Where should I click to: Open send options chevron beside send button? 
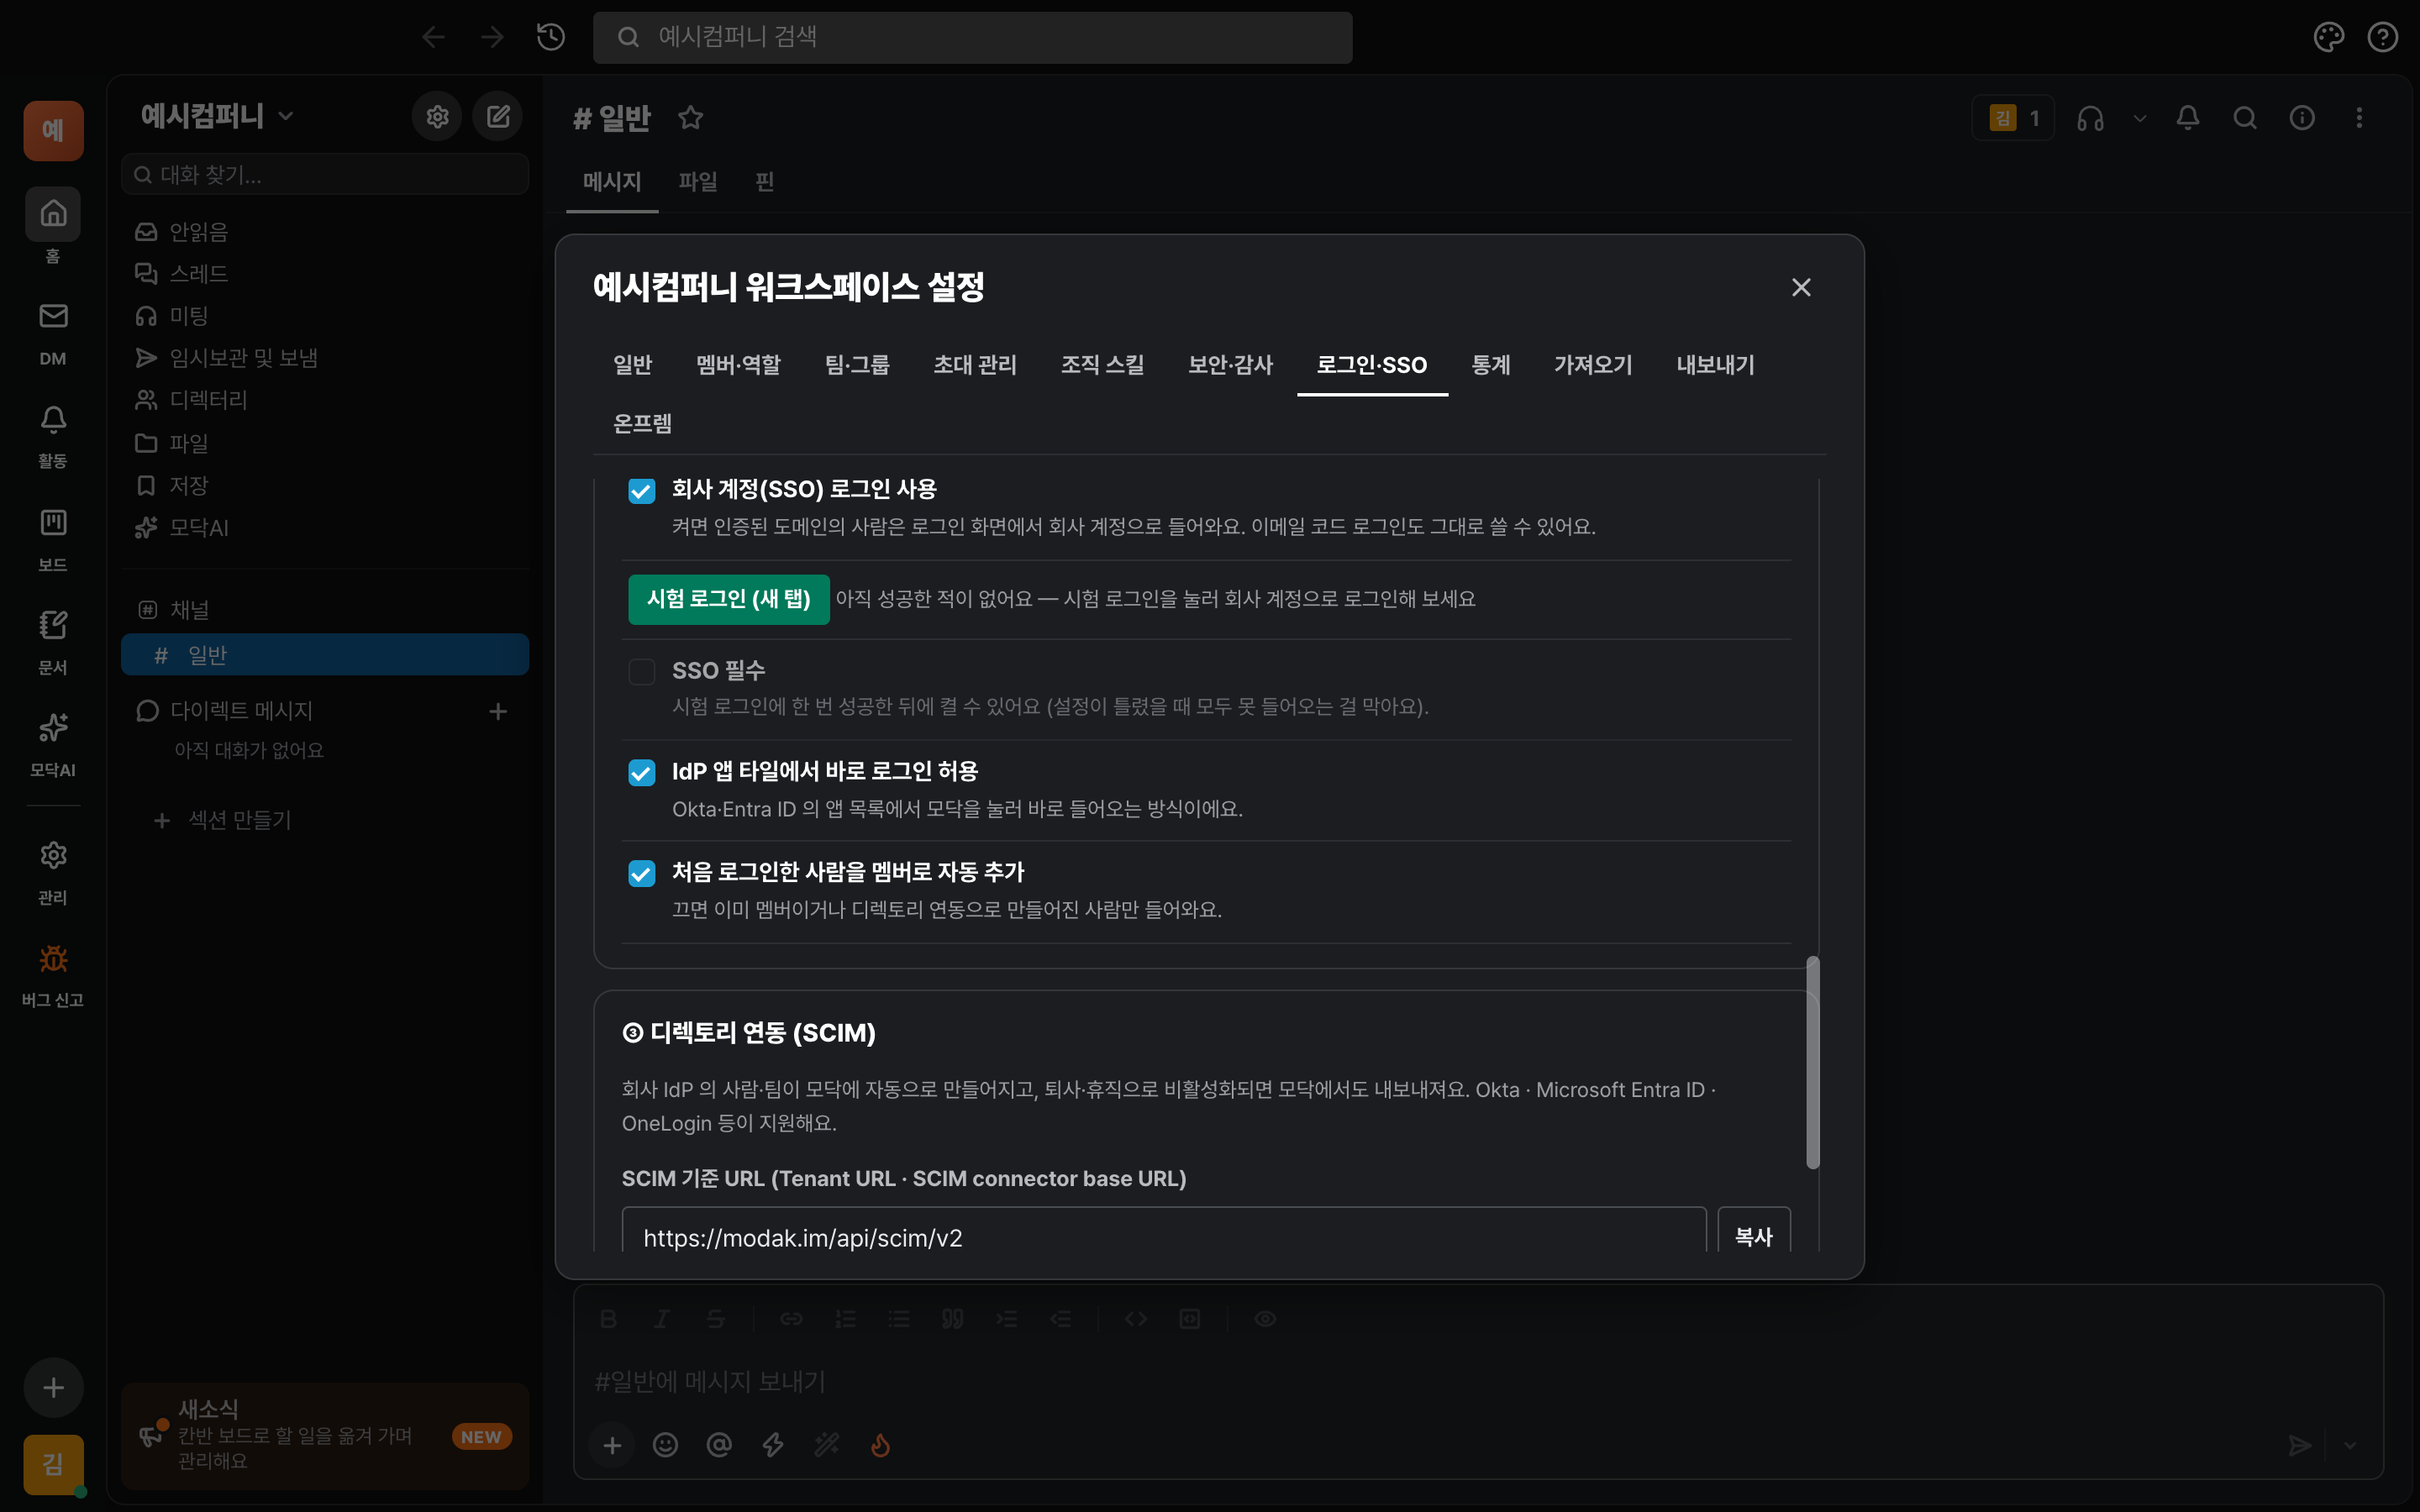2350,1445
